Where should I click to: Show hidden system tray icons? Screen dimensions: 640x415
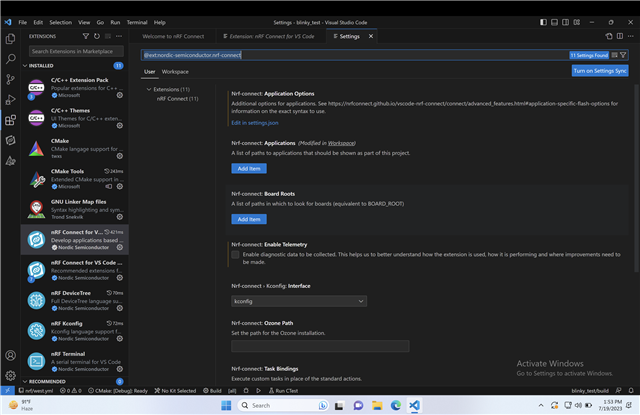click(x=541, y=405)
